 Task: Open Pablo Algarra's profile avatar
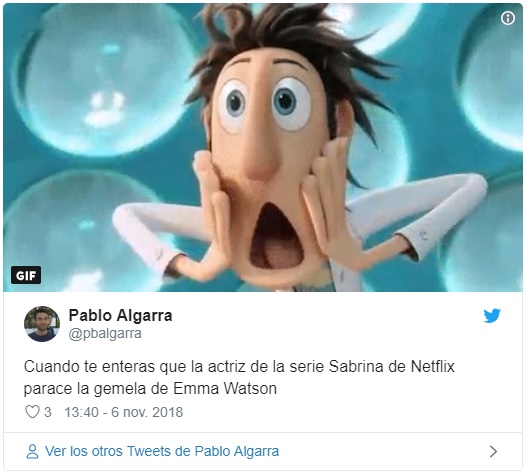pyautogui.click(x=42, y=324)
